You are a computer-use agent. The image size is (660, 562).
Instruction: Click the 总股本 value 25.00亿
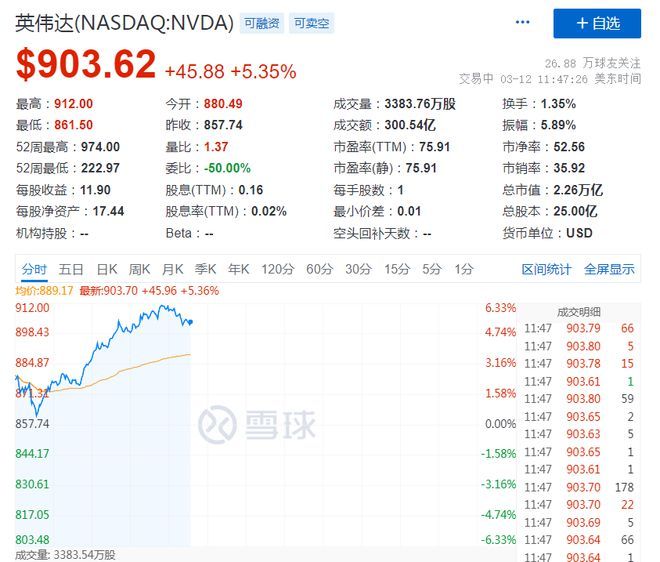575,211
